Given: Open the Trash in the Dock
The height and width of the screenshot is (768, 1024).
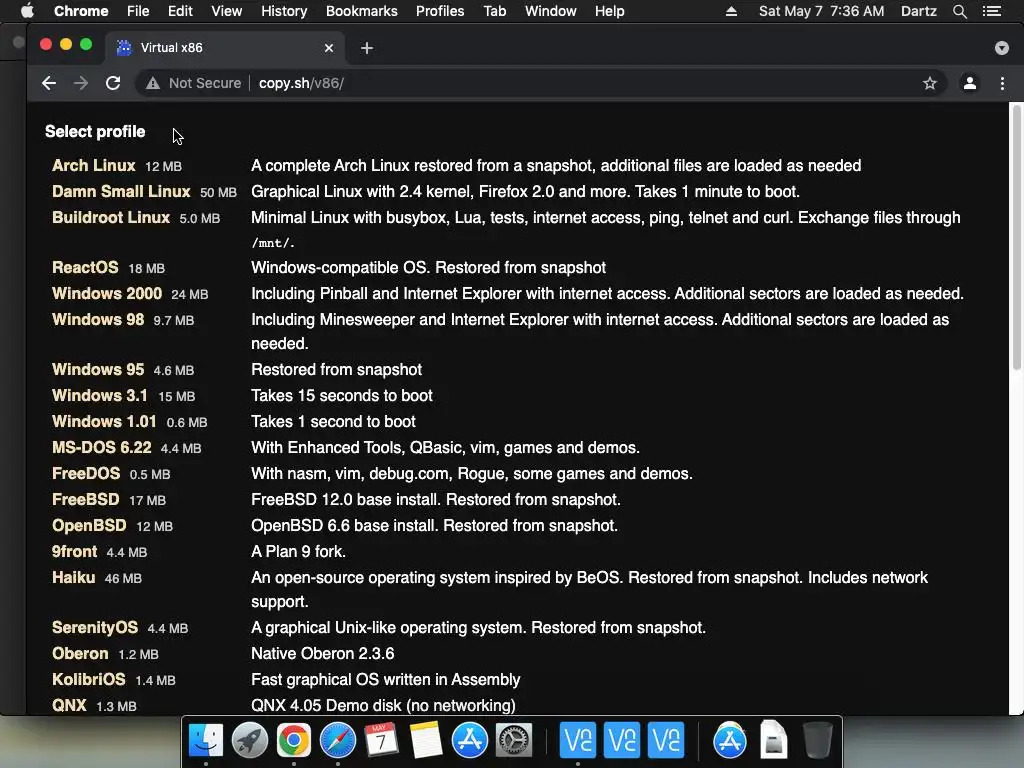Looking at the screenshot, I should [x=817, y=741].
